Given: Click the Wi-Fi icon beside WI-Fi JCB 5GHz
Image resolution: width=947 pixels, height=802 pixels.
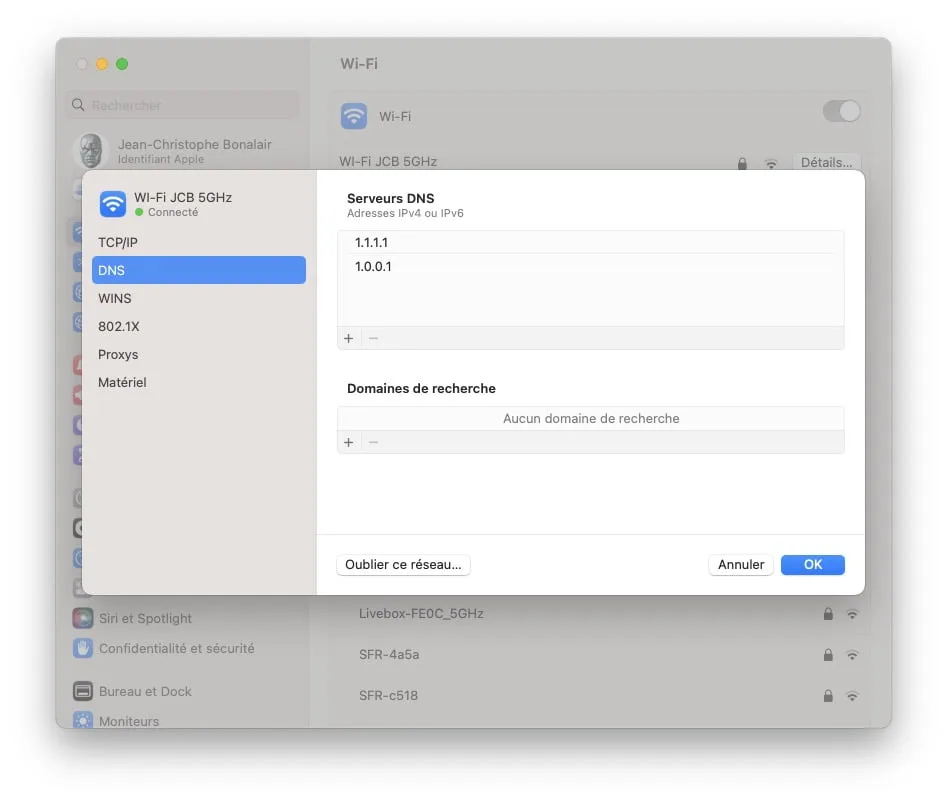Looking at the screenshot, I should [x=113, y=204].
